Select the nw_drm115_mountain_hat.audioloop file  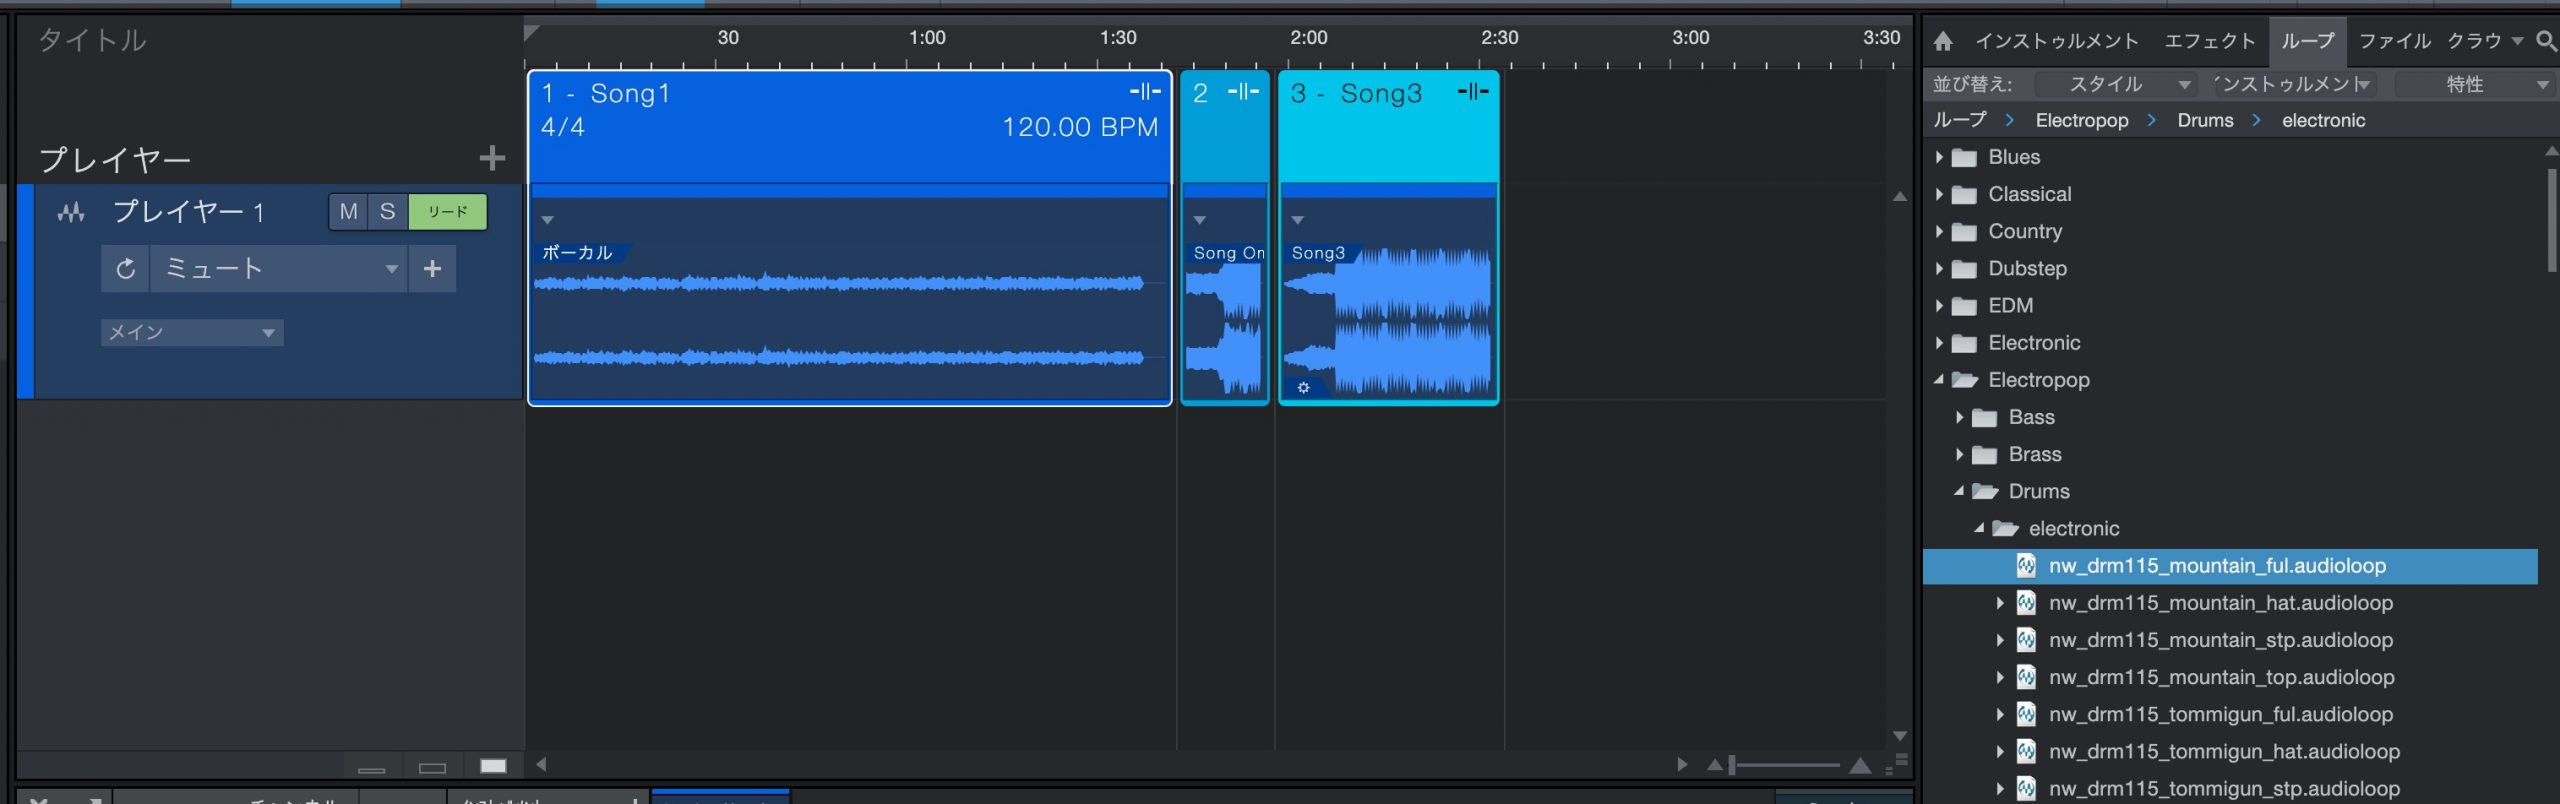click(x=2221, y=603)
